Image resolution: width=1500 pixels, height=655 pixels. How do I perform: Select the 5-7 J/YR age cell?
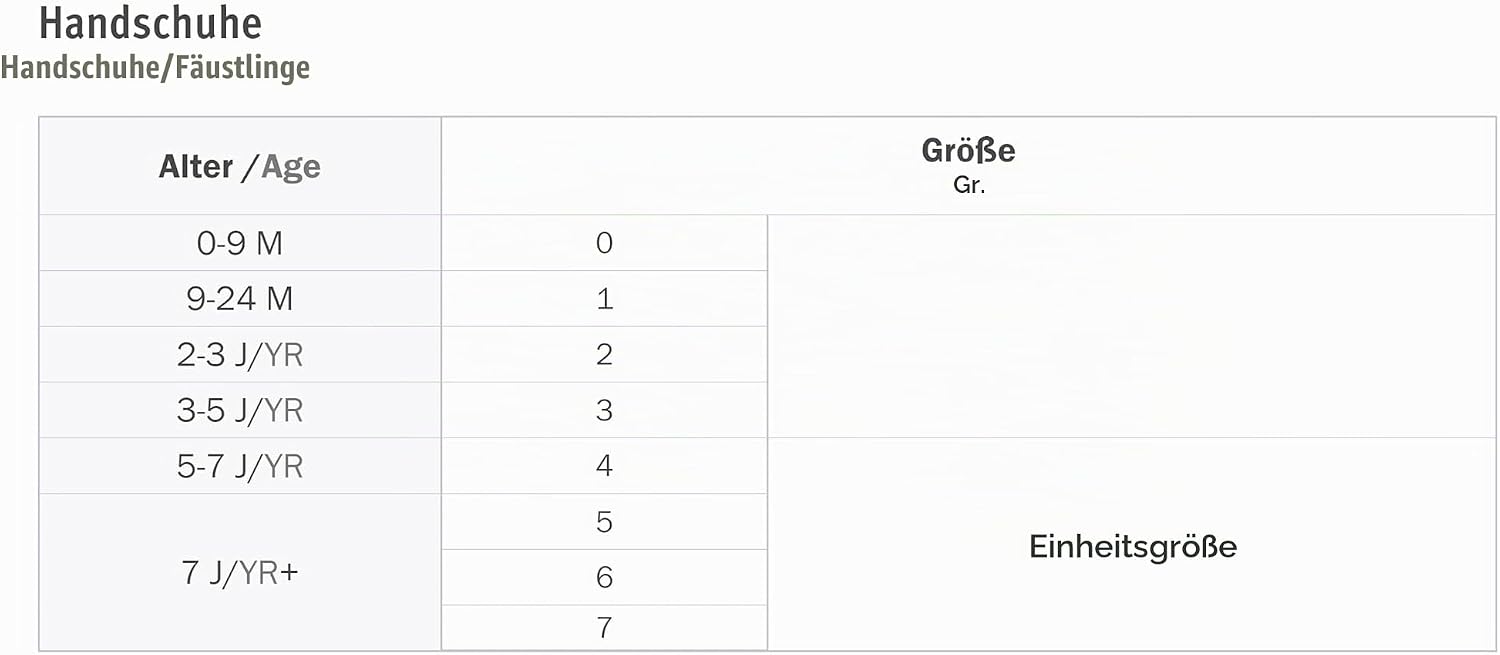[x=240, y=466]
